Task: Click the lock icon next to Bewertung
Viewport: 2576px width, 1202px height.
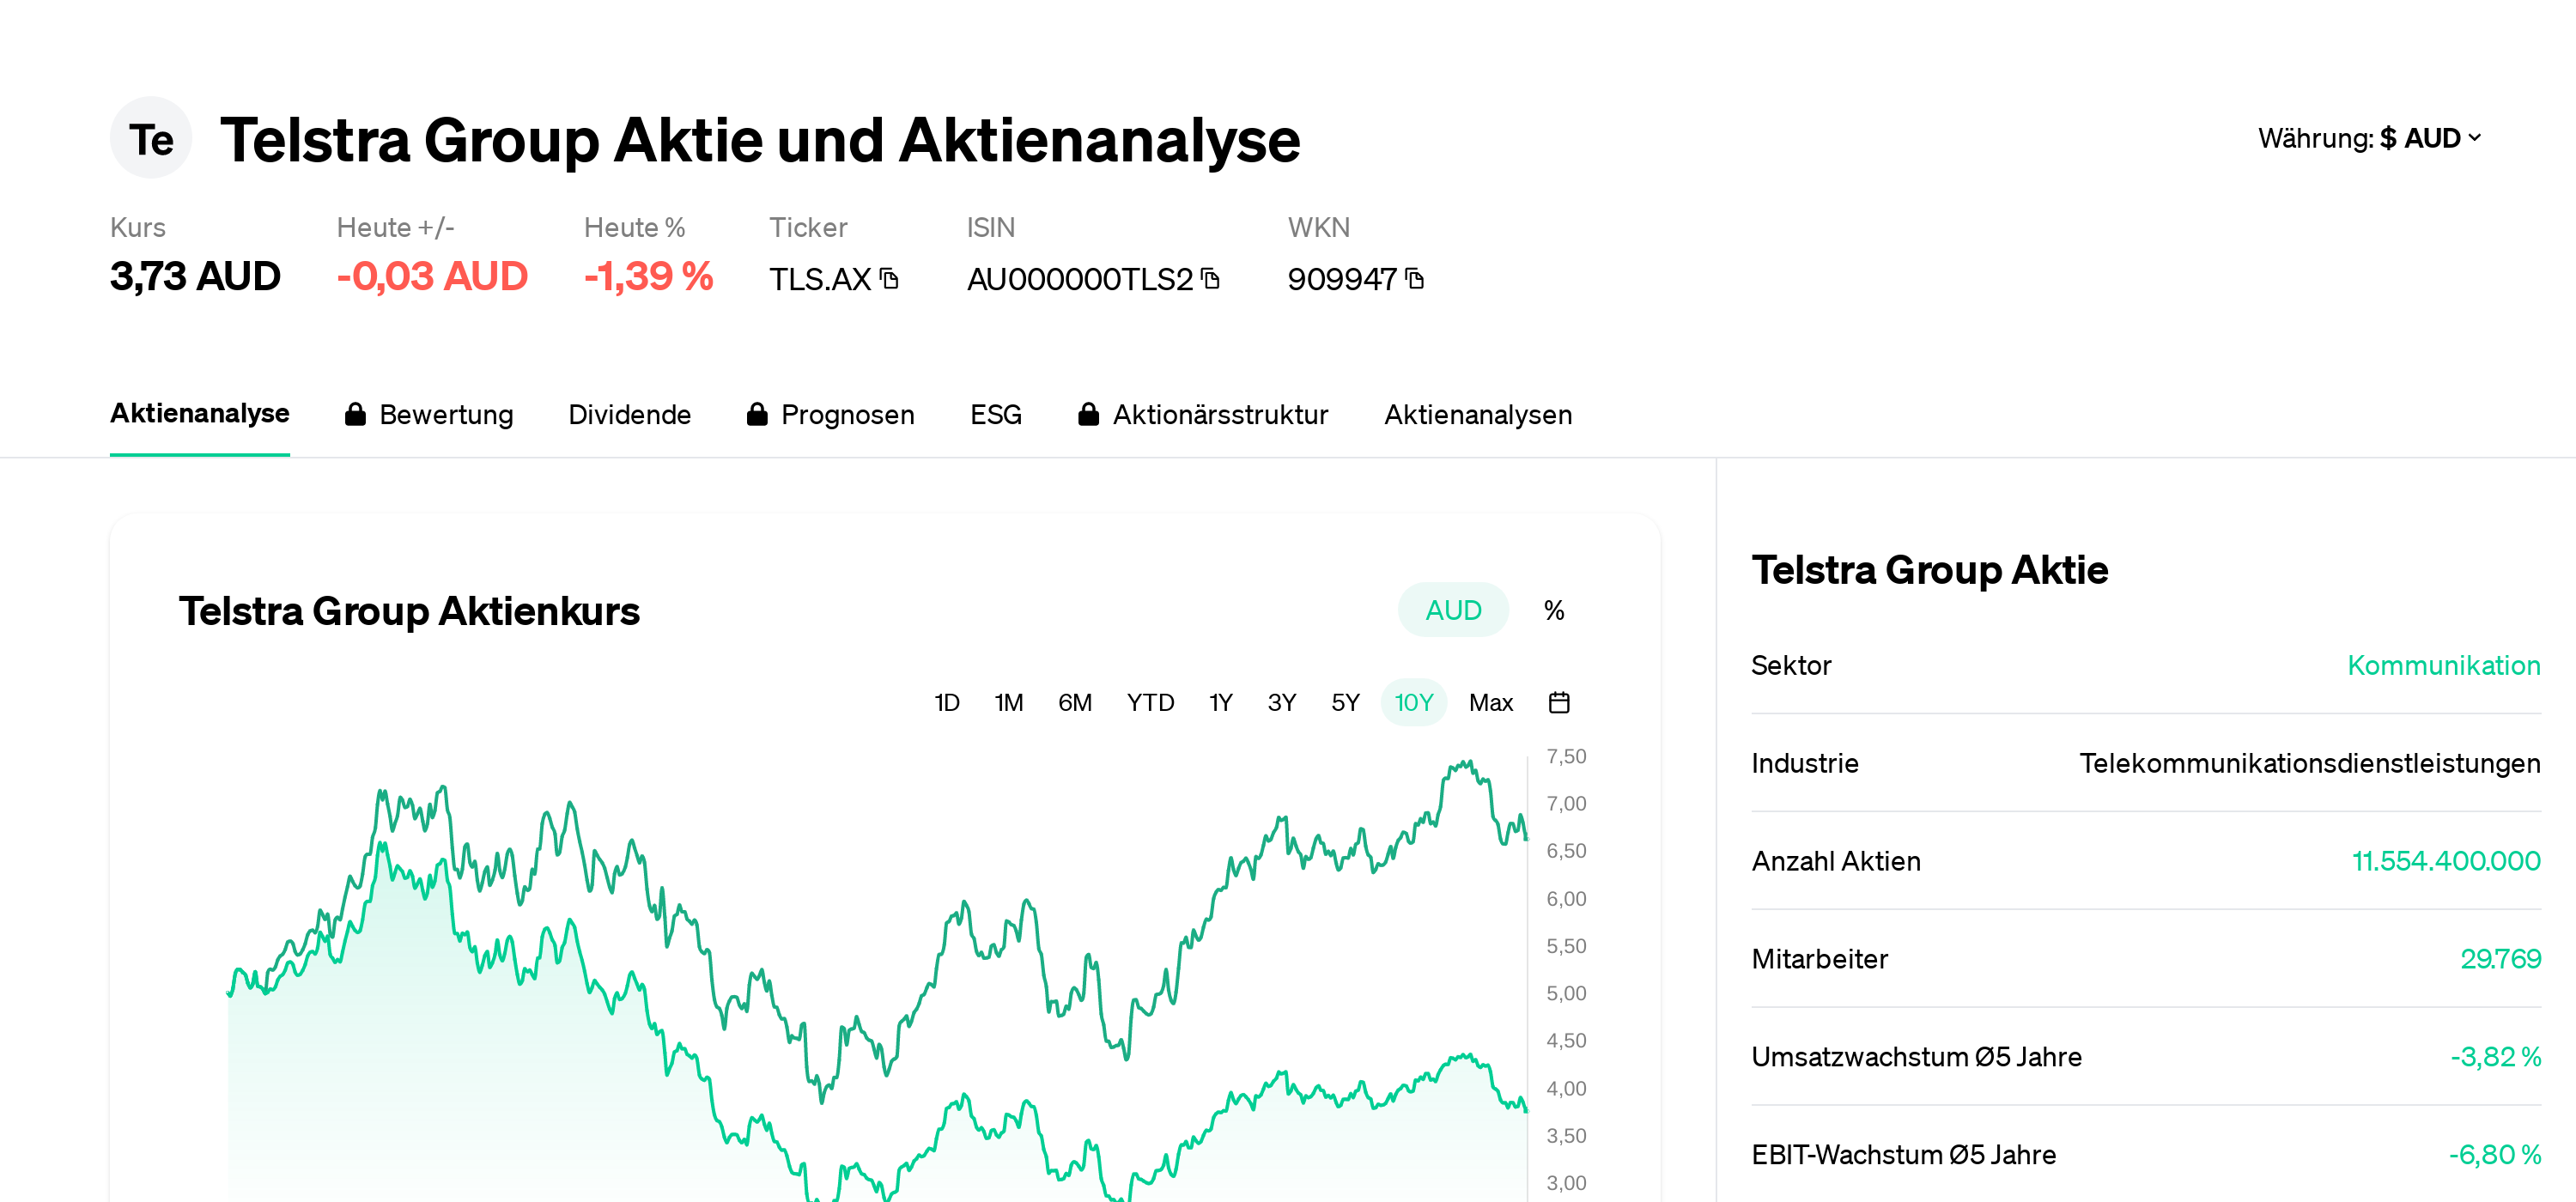Action: (x=355, y=413)
